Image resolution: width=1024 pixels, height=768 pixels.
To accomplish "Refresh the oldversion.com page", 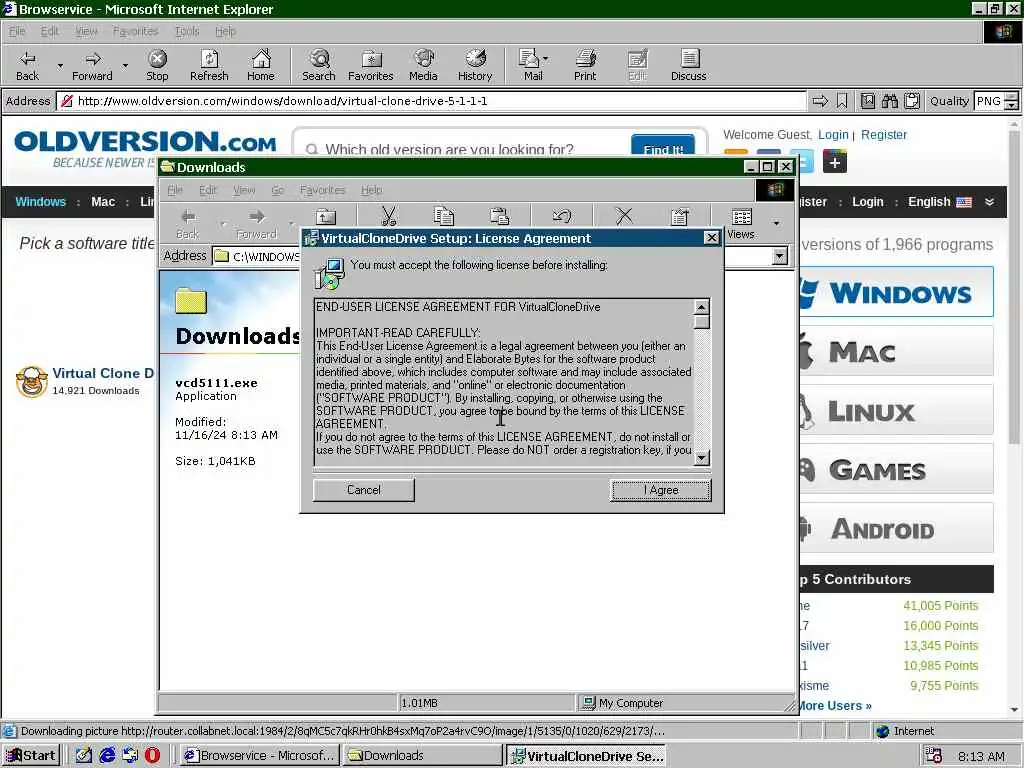I will (209, 65).
